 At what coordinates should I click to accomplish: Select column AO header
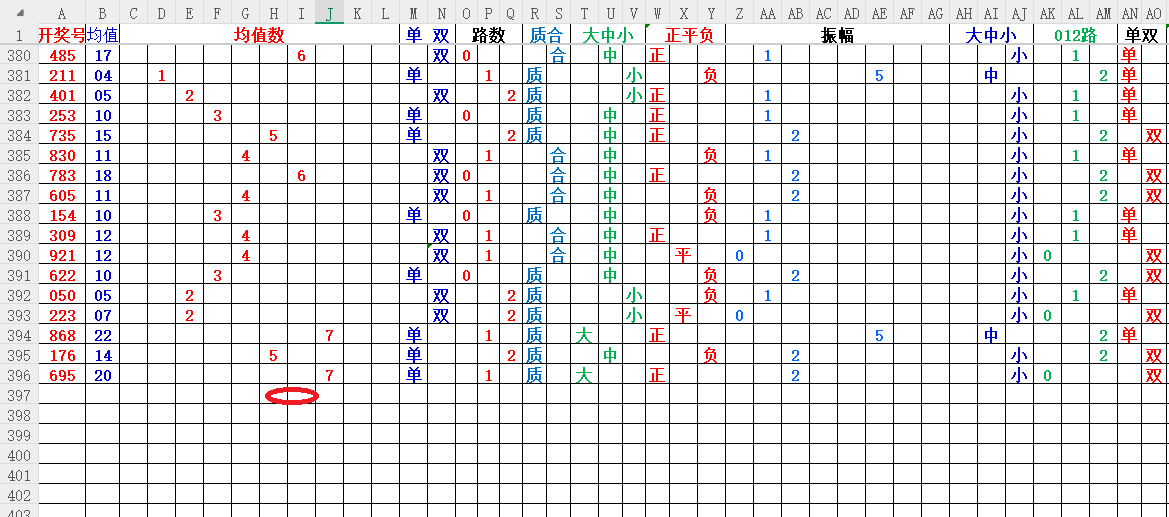[x=1153, y=13]
